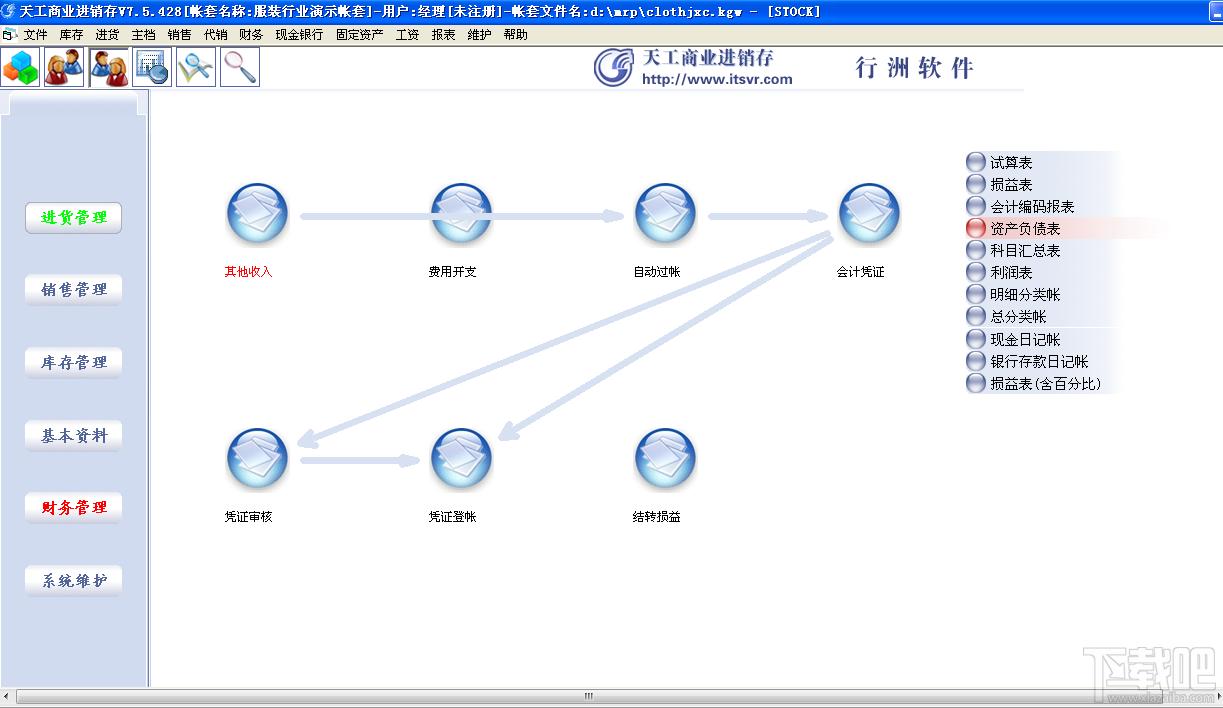Click the horizontal scrollbar left arrow
Viewport: 1223px width, 708px height.
point(8,696)
